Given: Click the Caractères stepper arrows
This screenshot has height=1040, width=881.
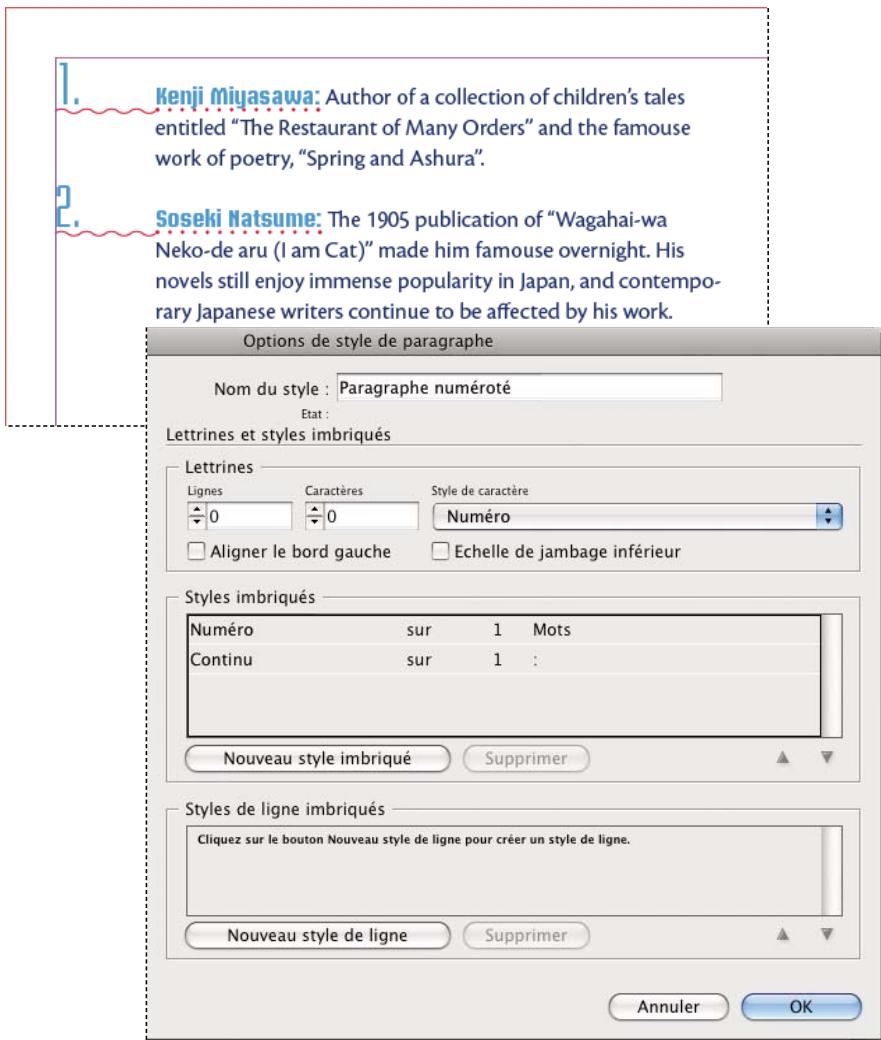Looking at the screenshot, I should 314,516.
